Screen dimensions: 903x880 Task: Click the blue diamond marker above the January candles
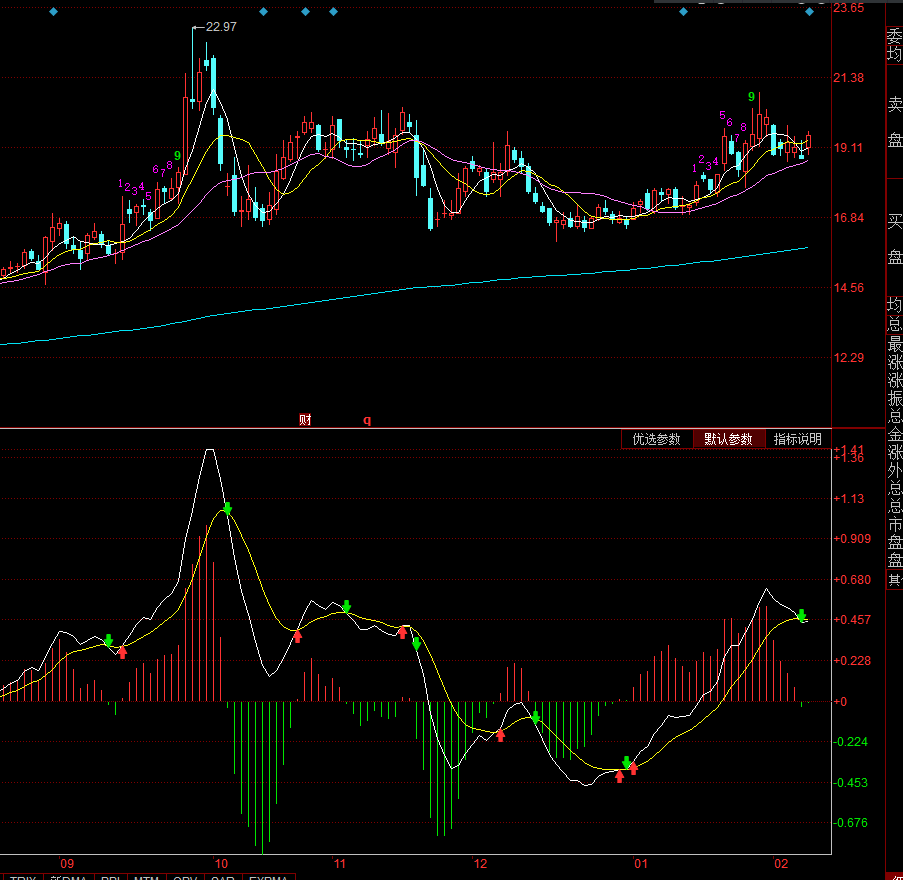pyautogui.click(x=684, y=12)
